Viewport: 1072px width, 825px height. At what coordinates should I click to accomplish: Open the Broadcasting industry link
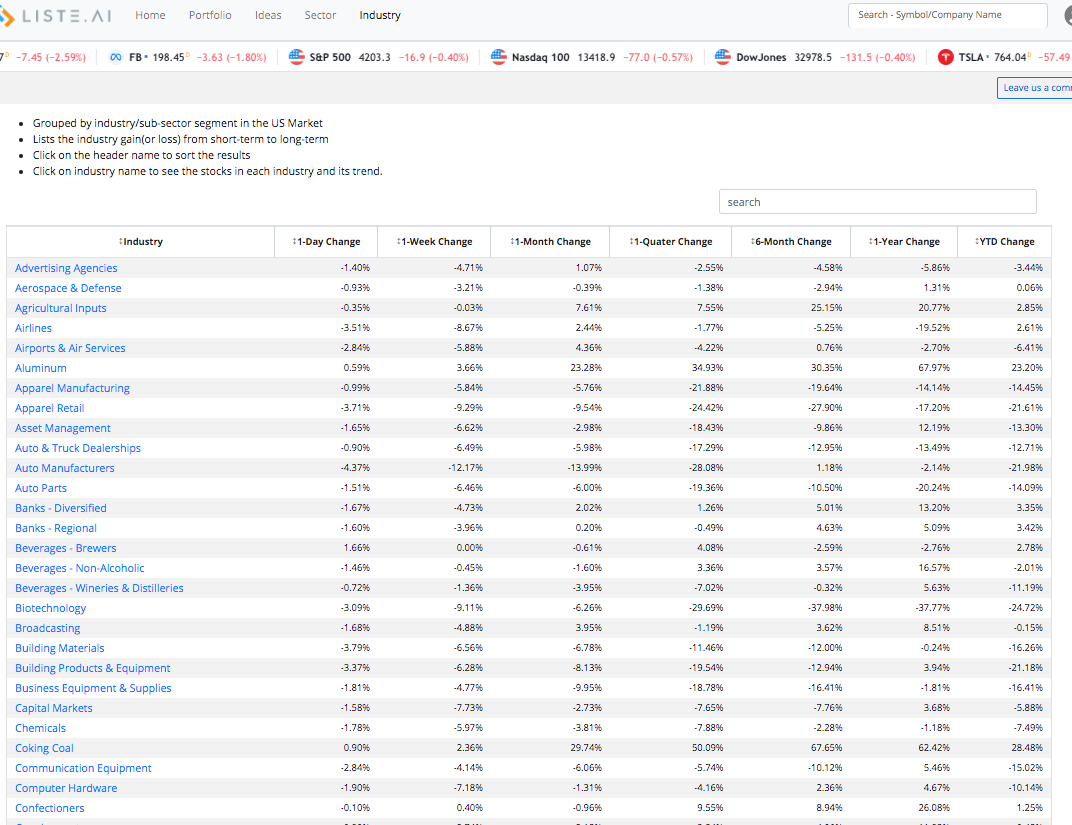click(x=48, y=627)
